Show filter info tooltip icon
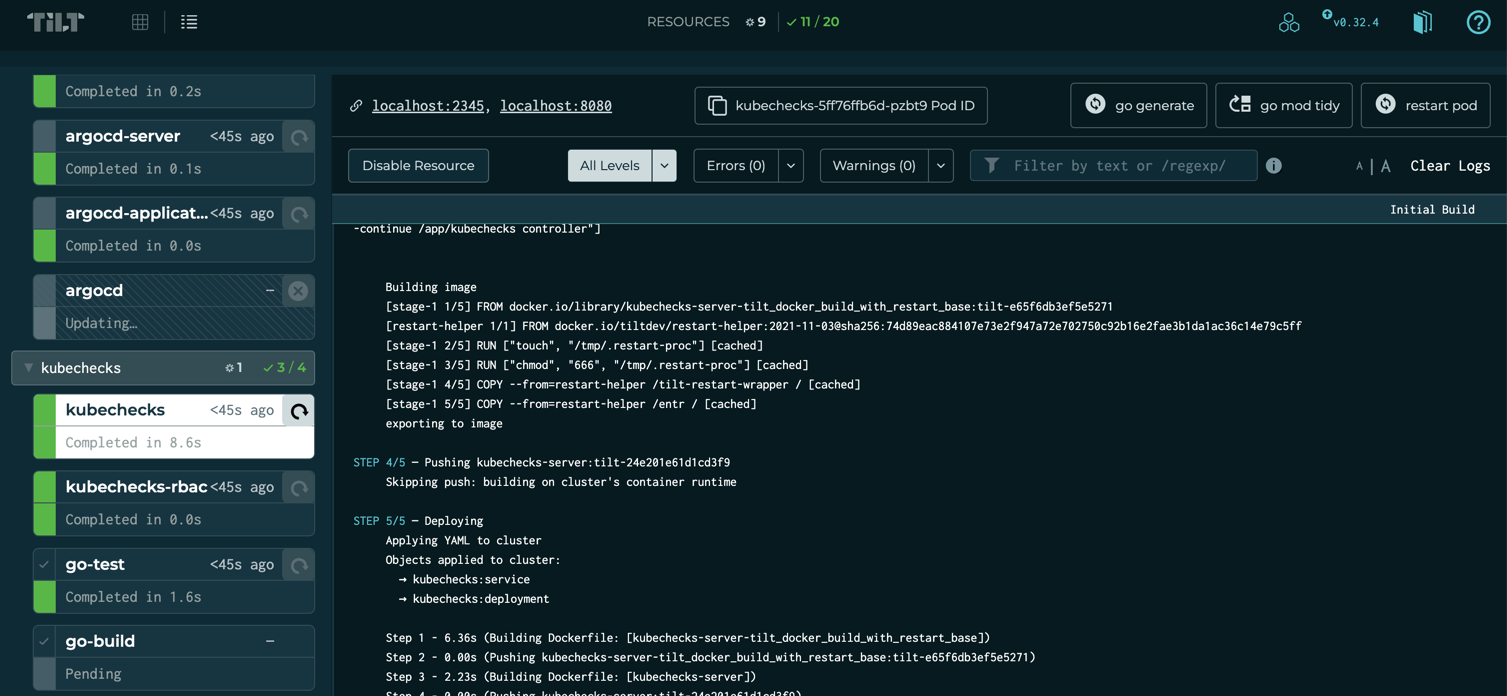This screenshot has height=696, width=1507. point(1273,165)
